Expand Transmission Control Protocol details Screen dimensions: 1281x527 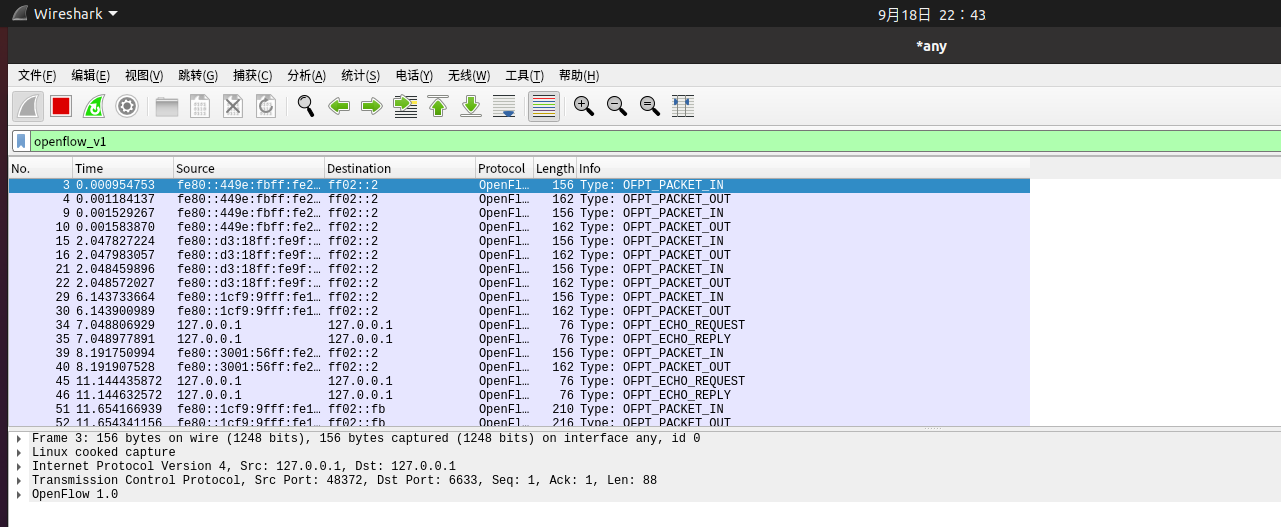pyautogui.click(x=20, y=480)
